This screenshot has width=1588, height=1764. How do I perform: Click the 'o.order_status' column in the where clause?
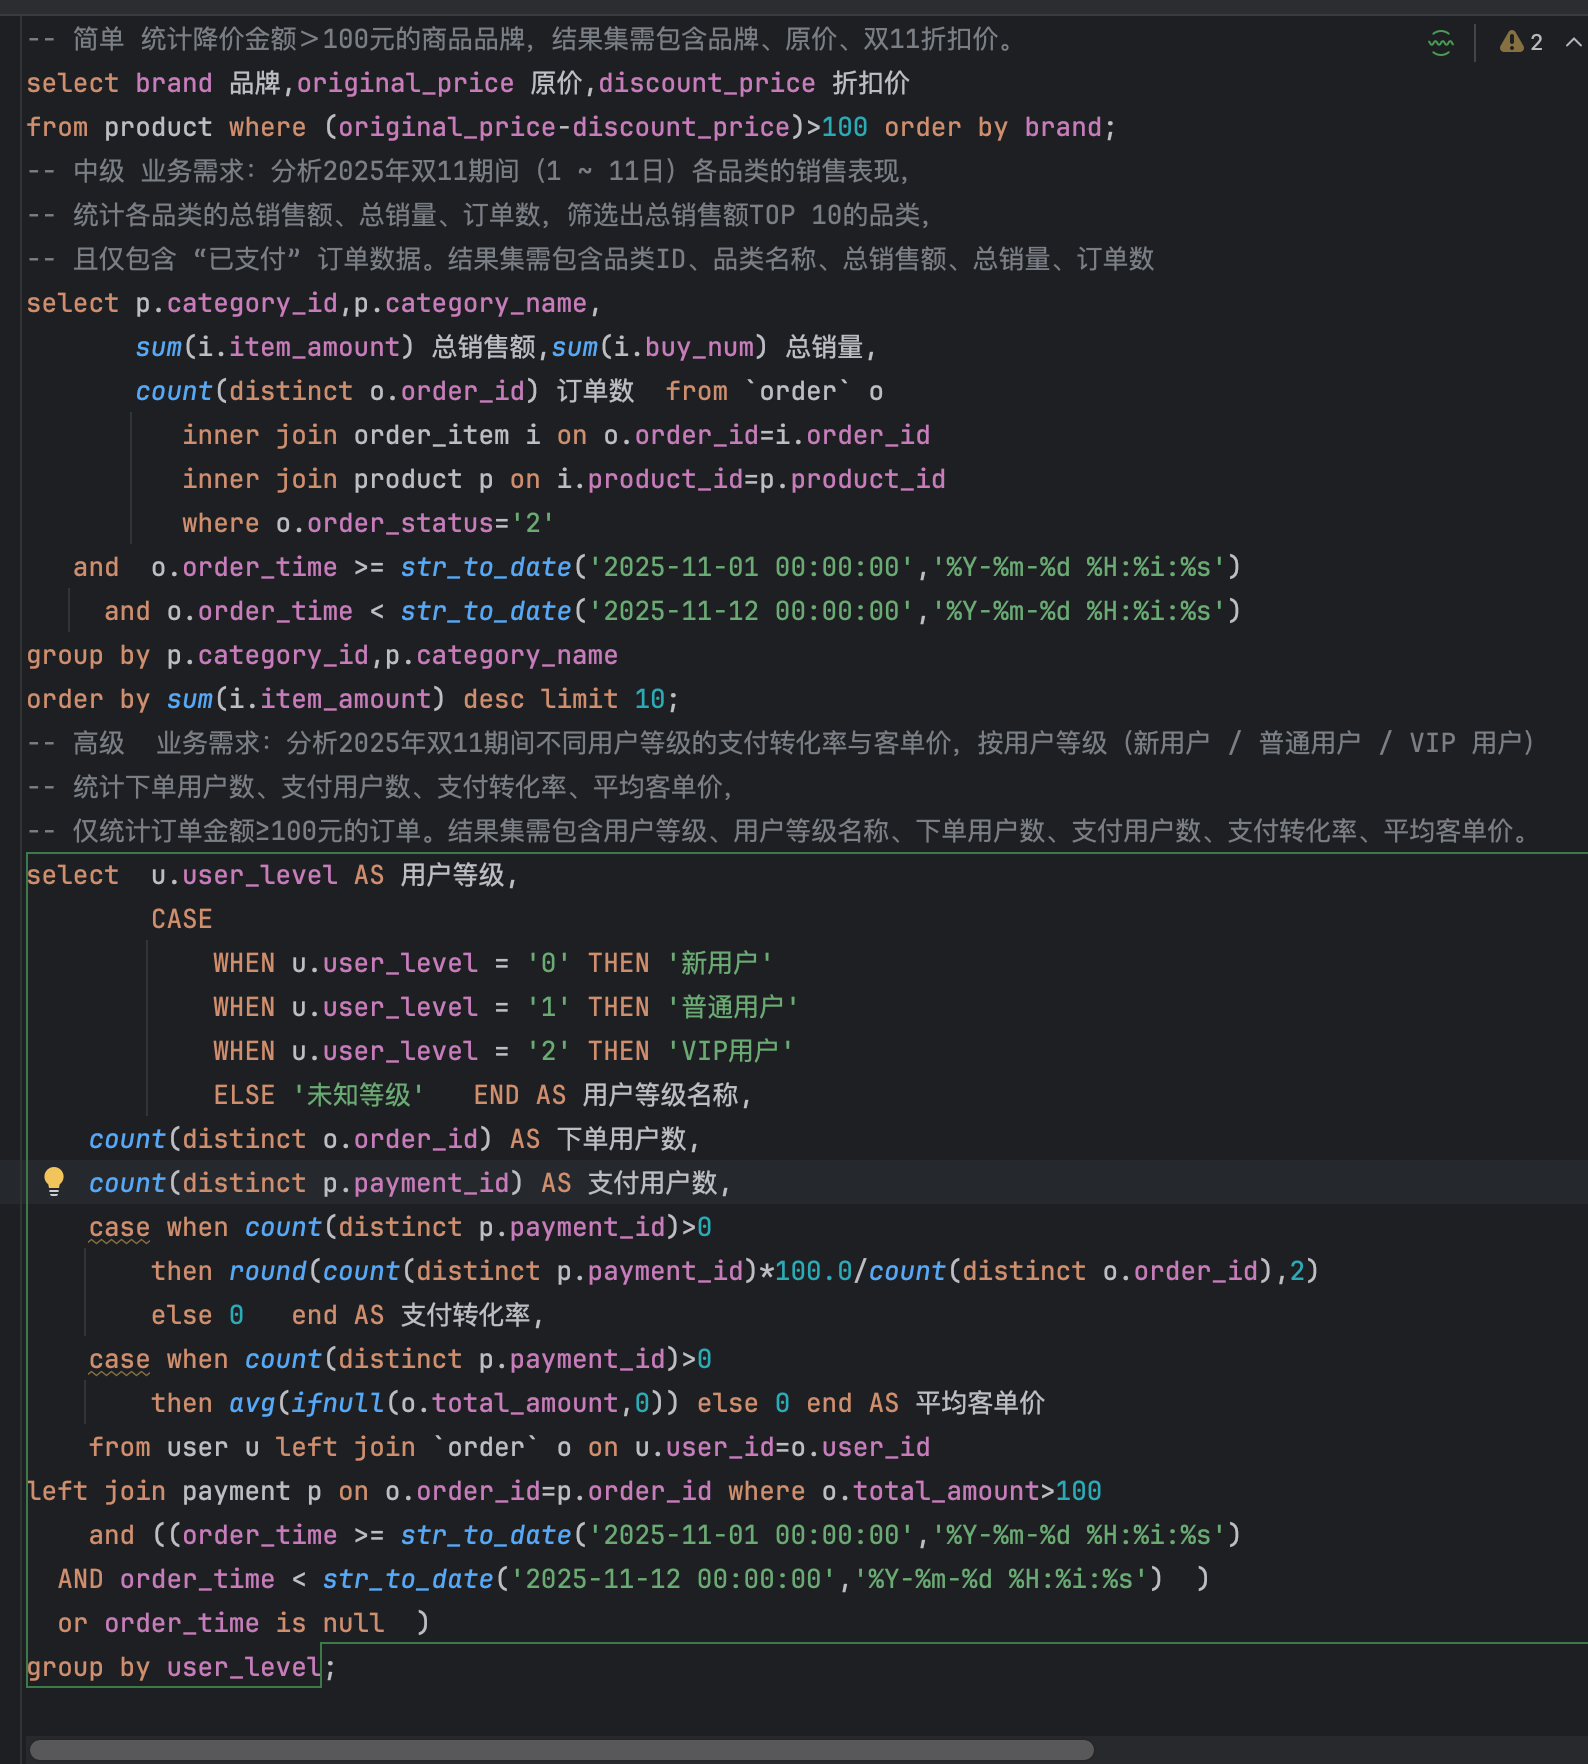385,523
